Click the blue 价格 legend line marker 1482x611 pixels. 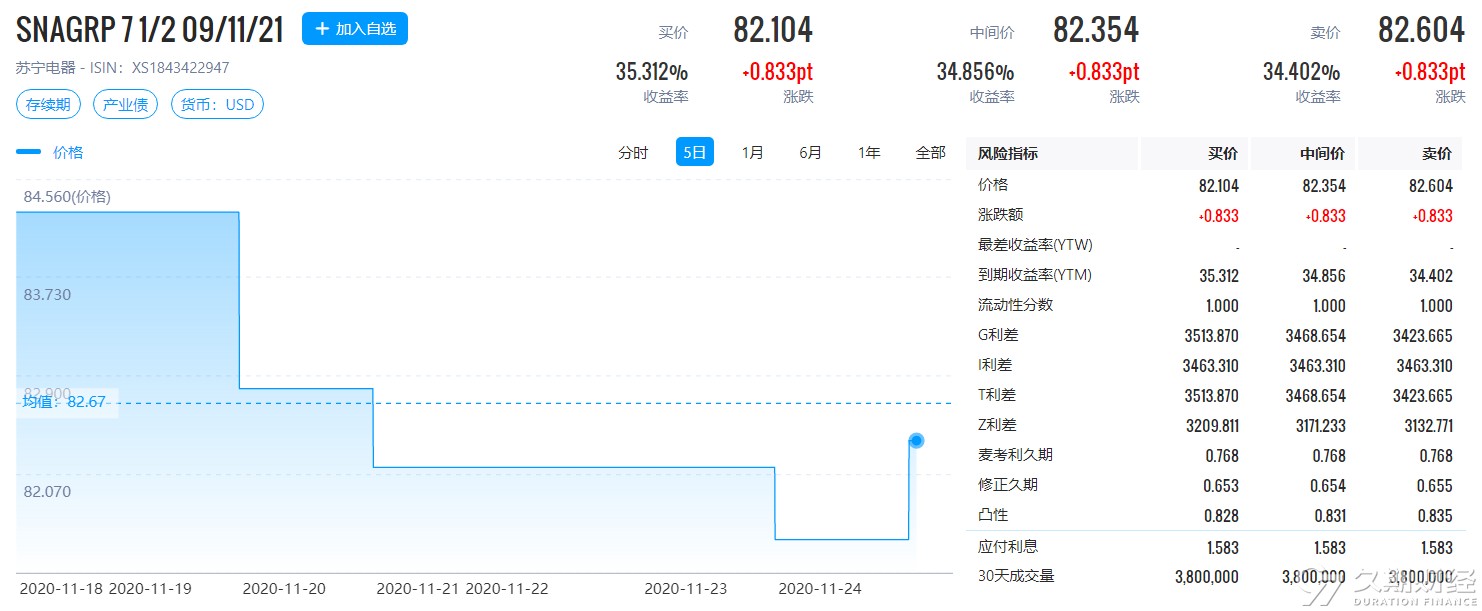[x=28, y=152]
